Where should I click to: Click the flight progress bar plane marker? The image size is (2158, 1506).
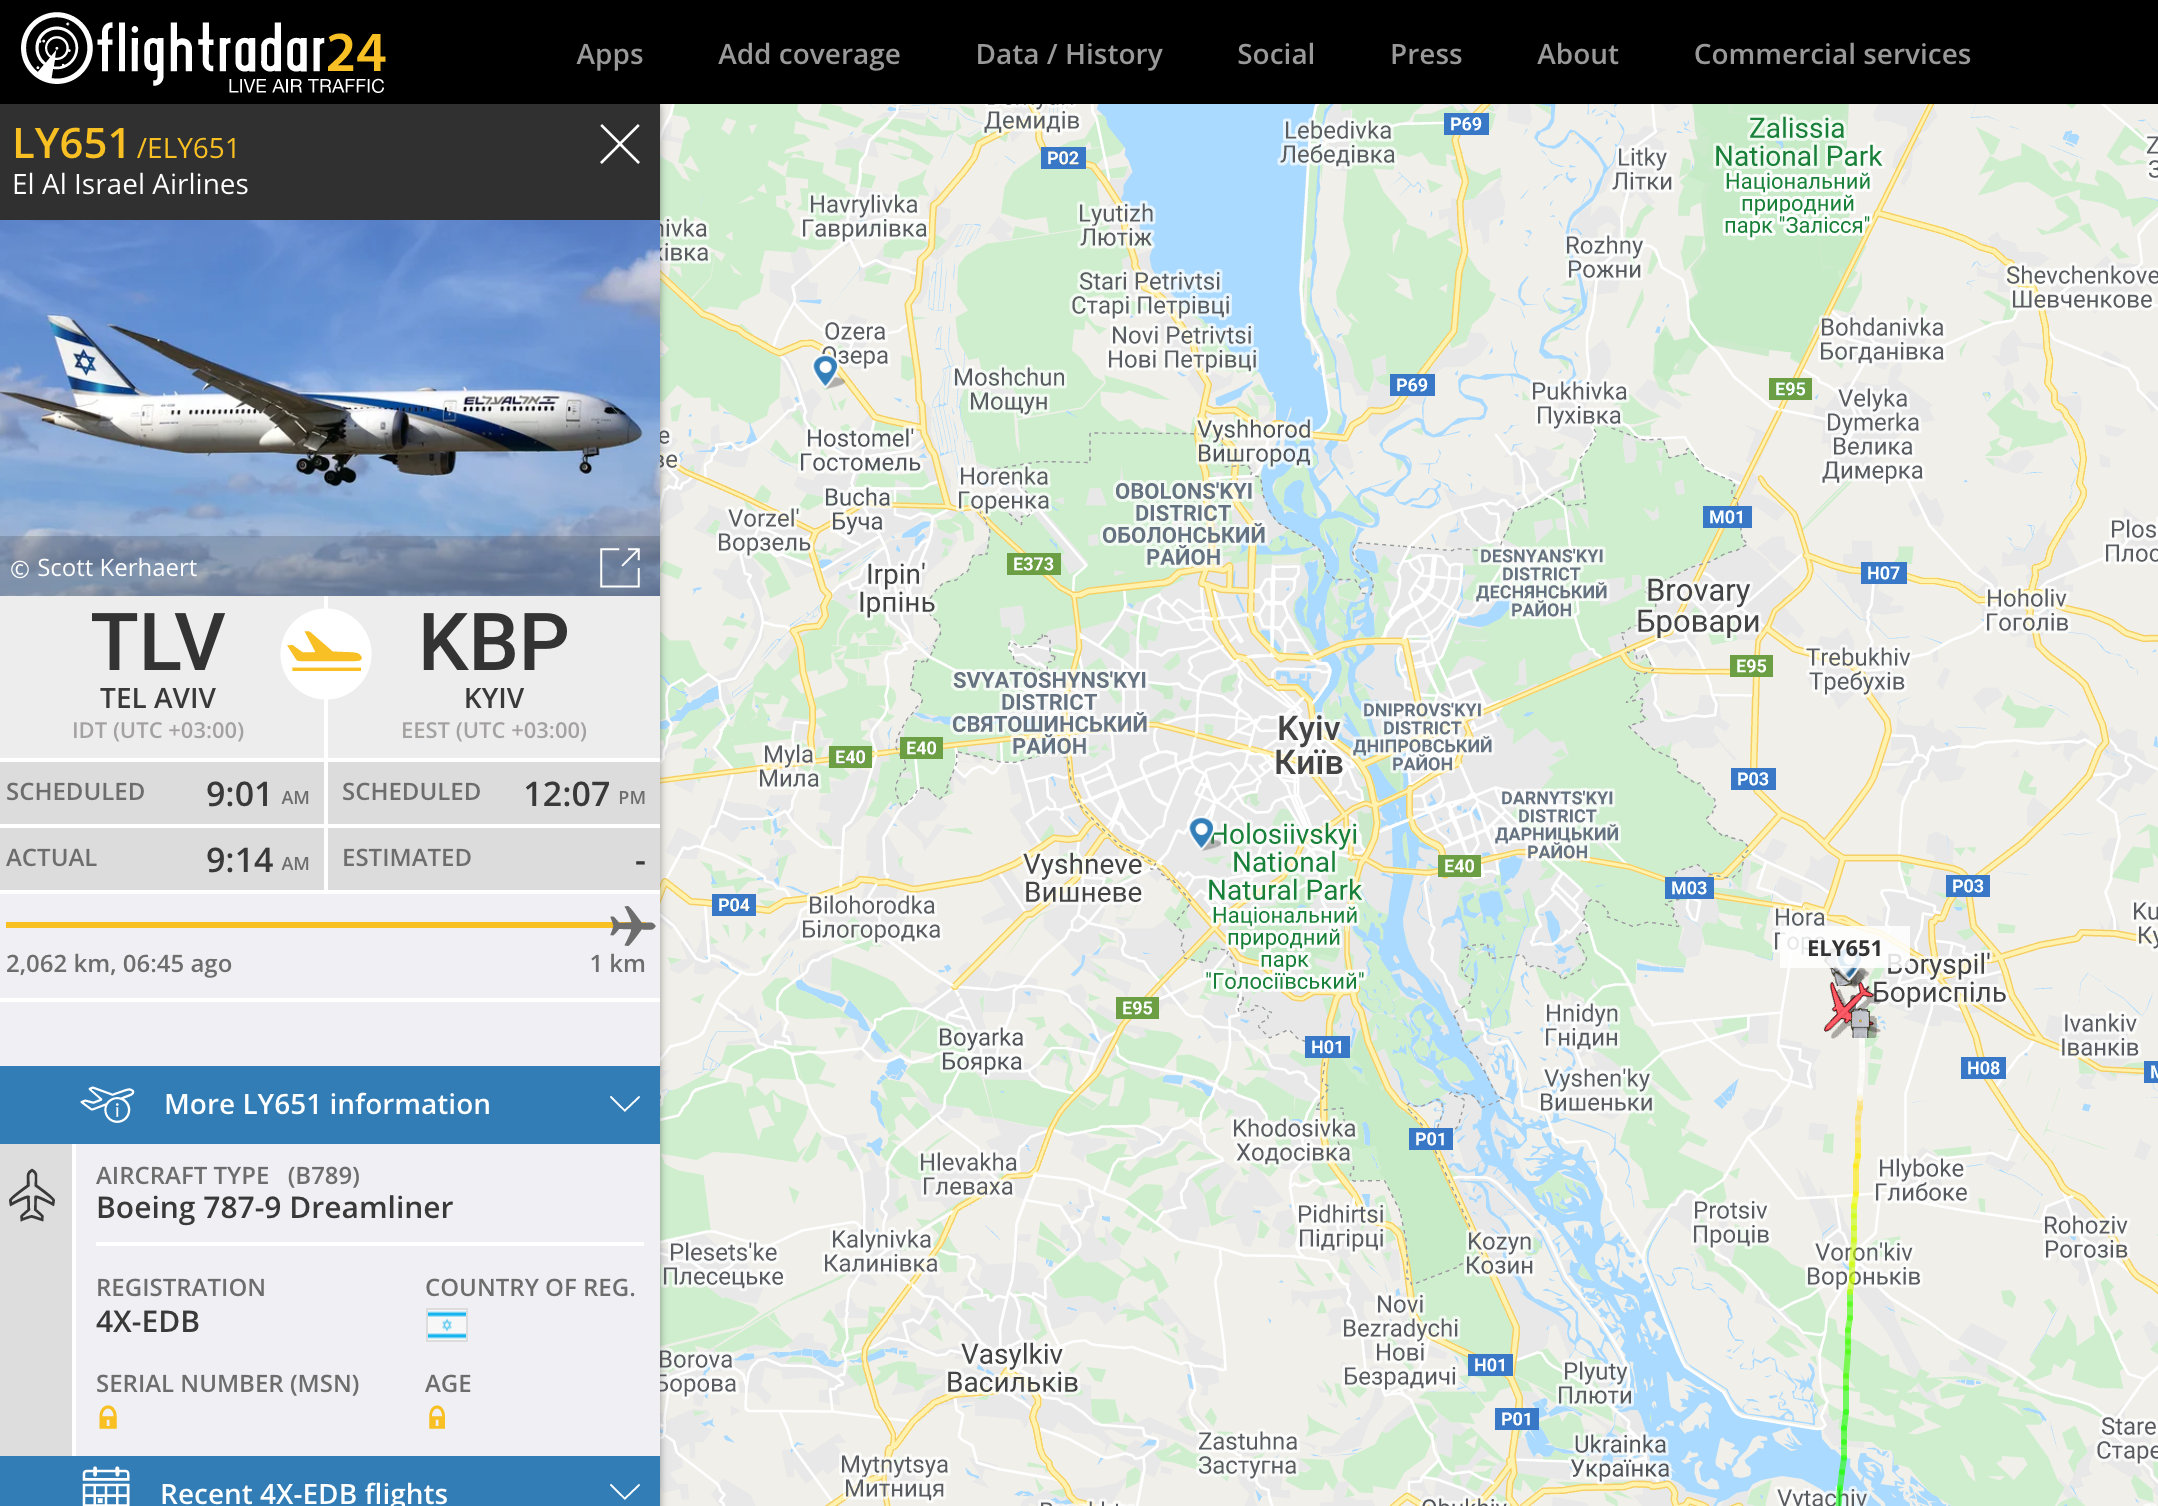(632, 926)
